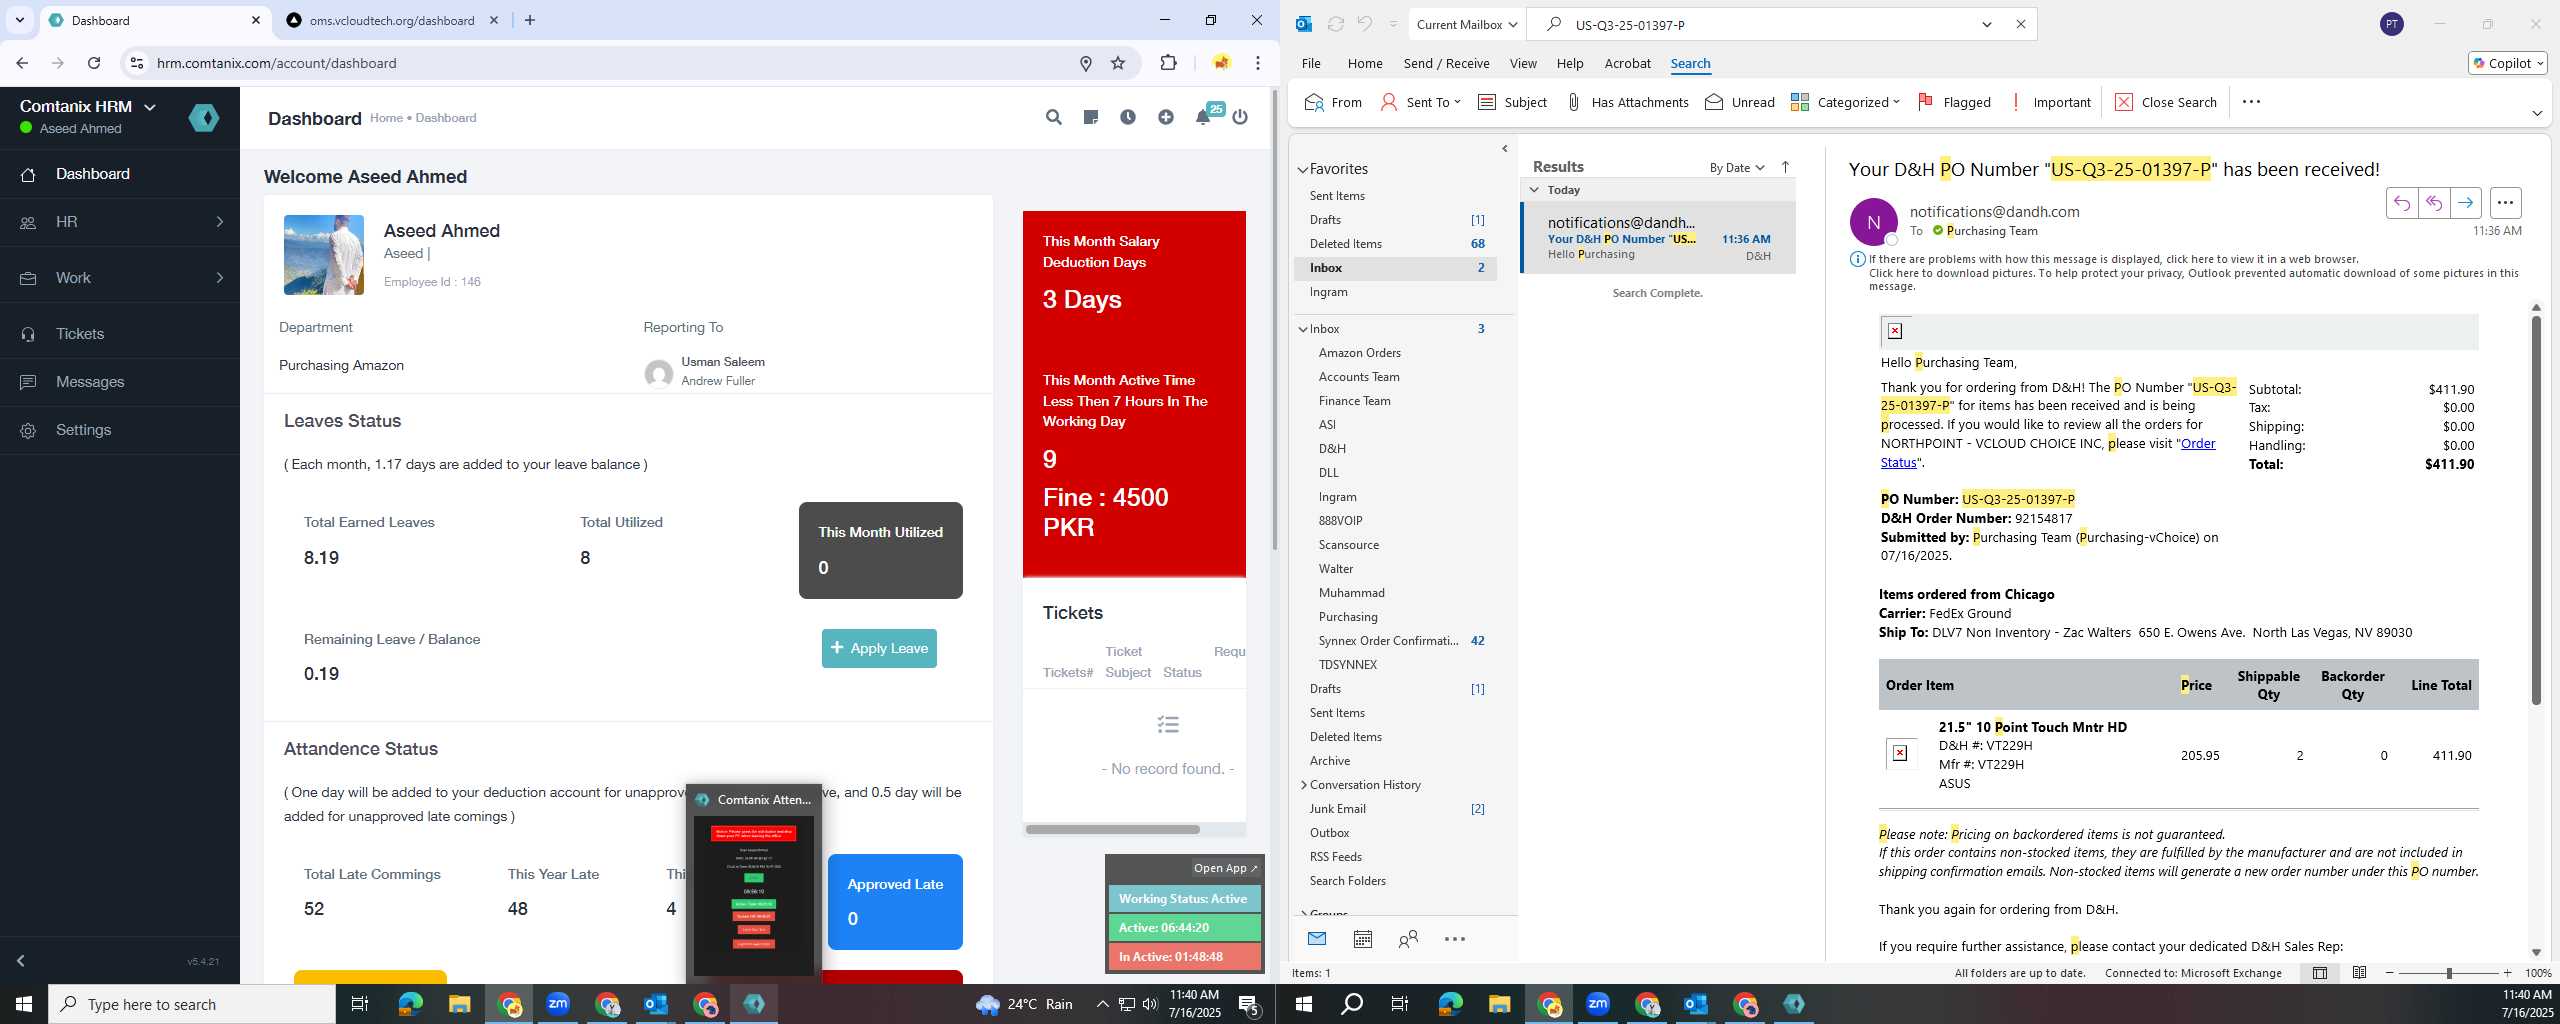
Task: Click the power logout icon in HRM header
Action: 1240,117
